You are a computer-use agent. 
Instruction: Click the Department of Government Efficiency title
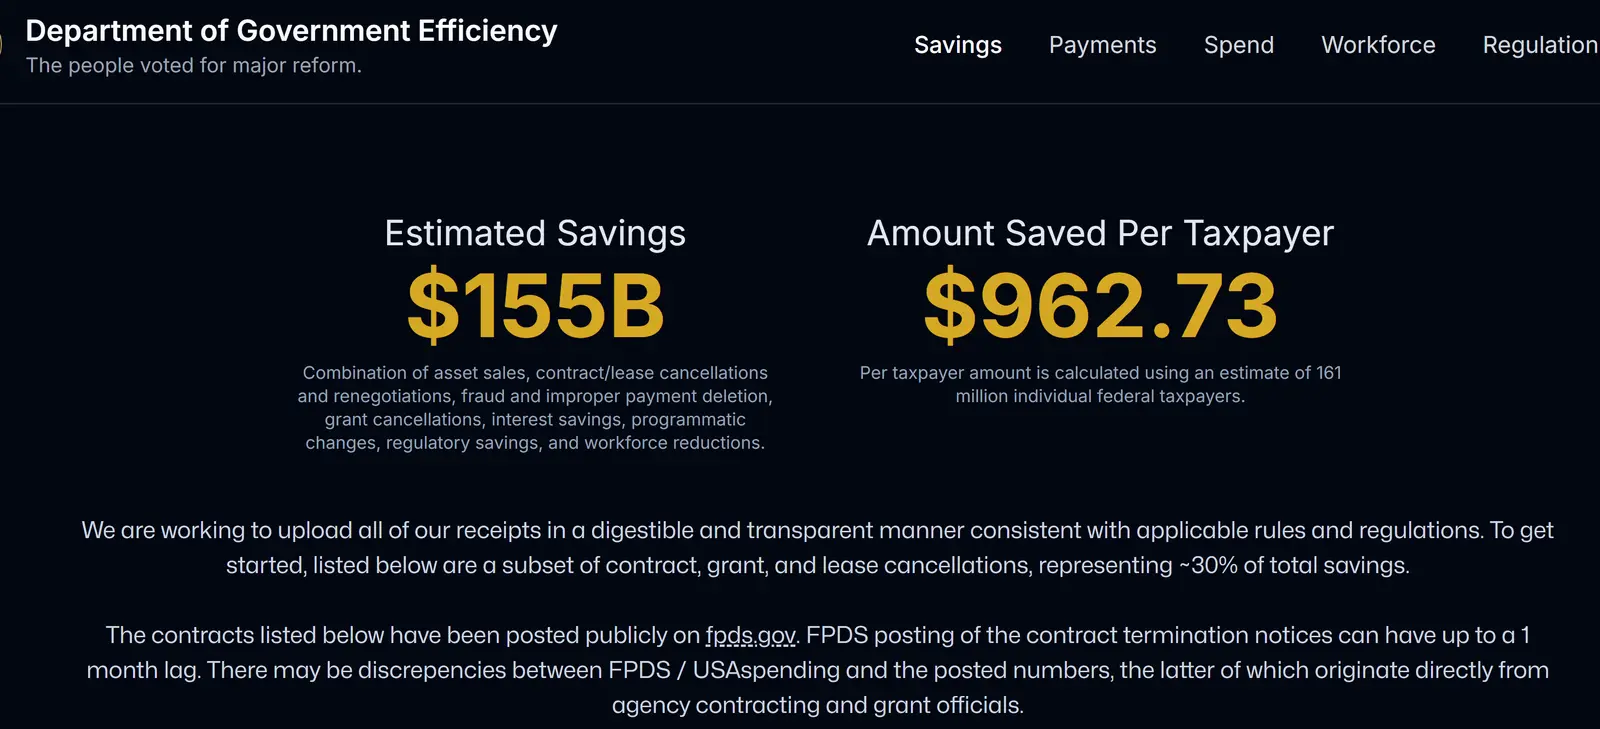(291, 31)
